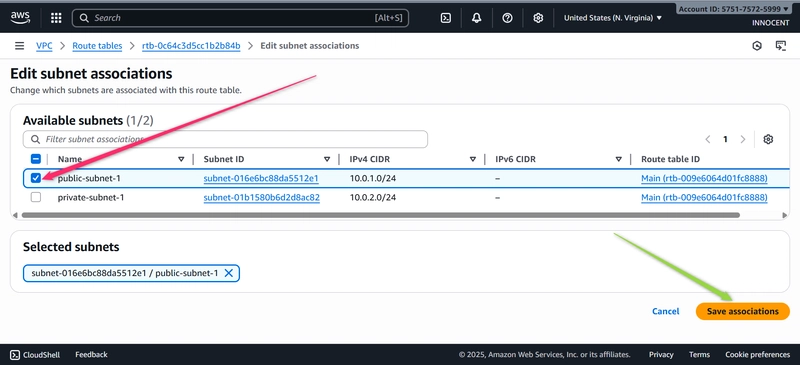Open Feedback in the footer
This screenshot has height=365, width=800.
click(91, 354)
